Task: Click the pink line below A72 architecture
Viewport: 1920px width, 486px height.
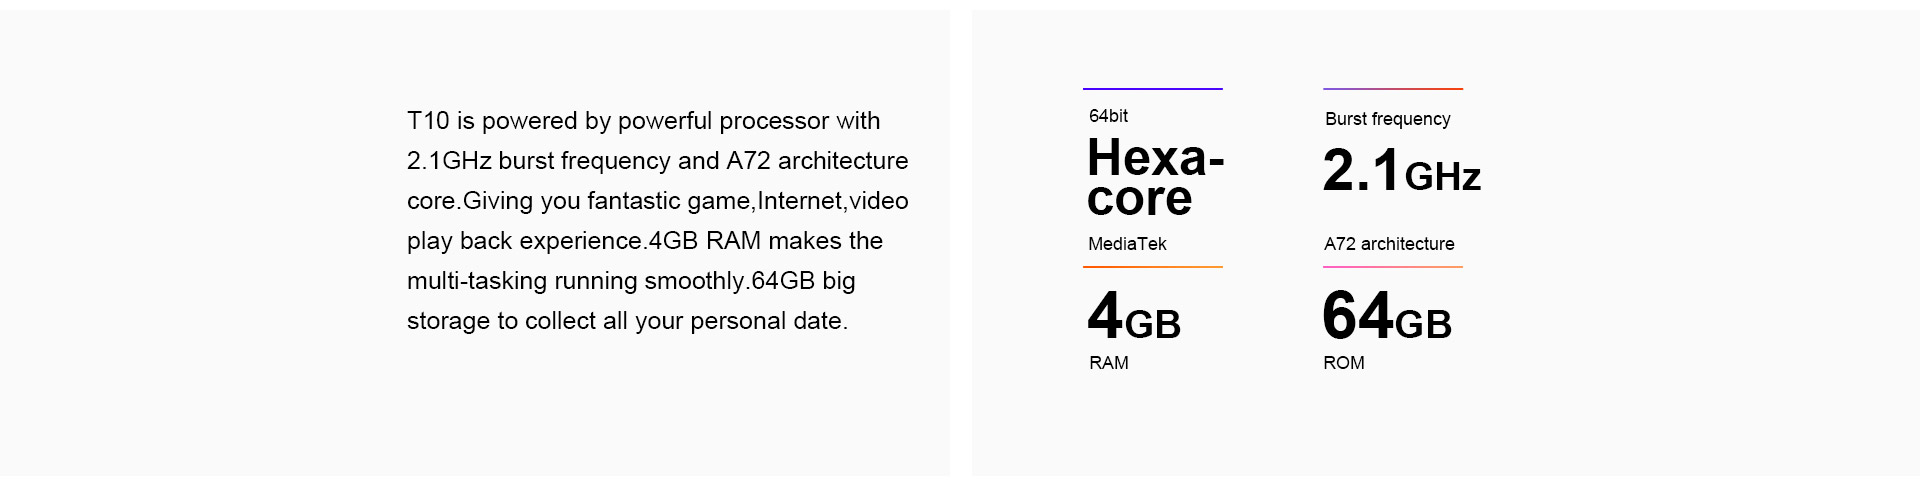Action: 1393,267
